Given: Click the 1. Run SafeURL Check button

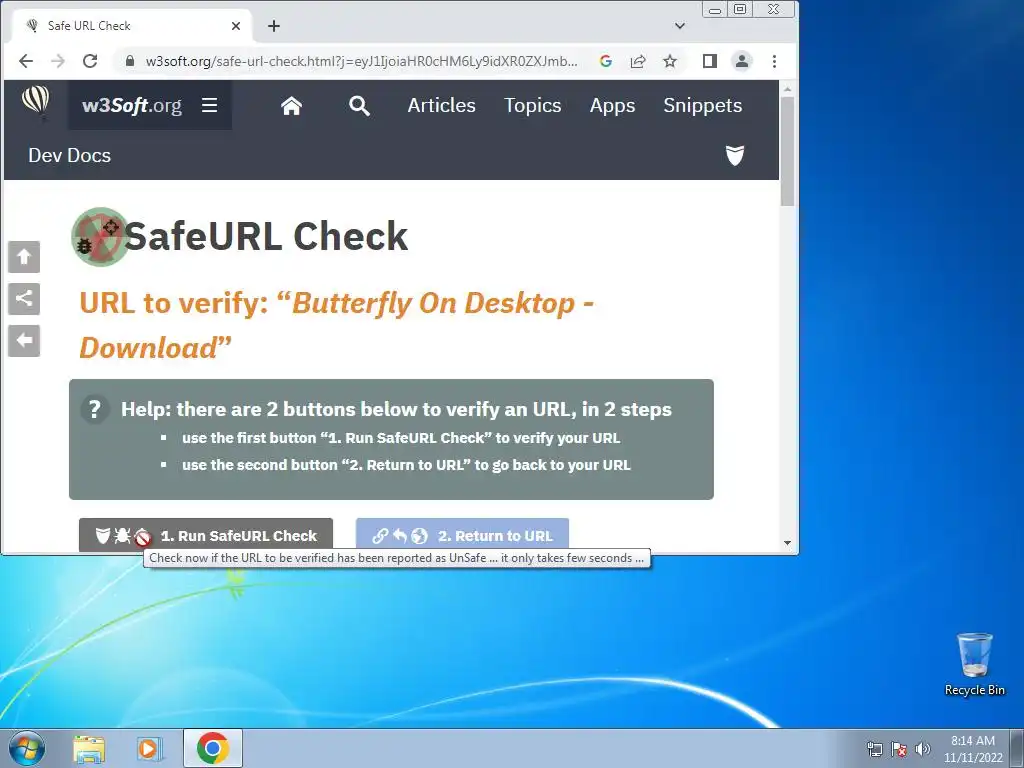Looking at the screenshot, I should [206, 536].
